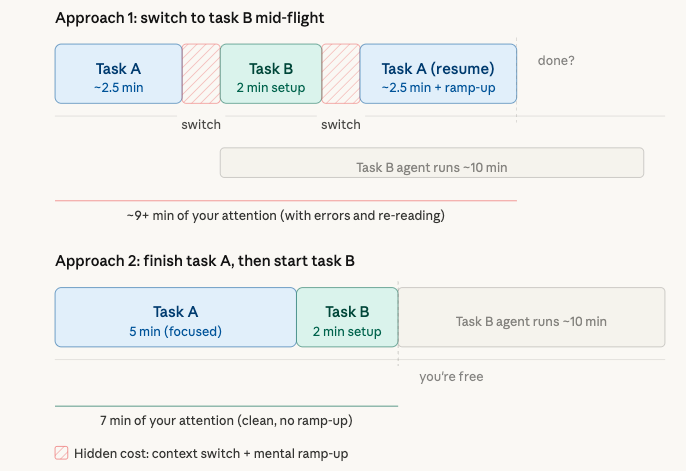Click the first "switch" label under timeline
Screen dimensions: 686x471
[201, 125]
